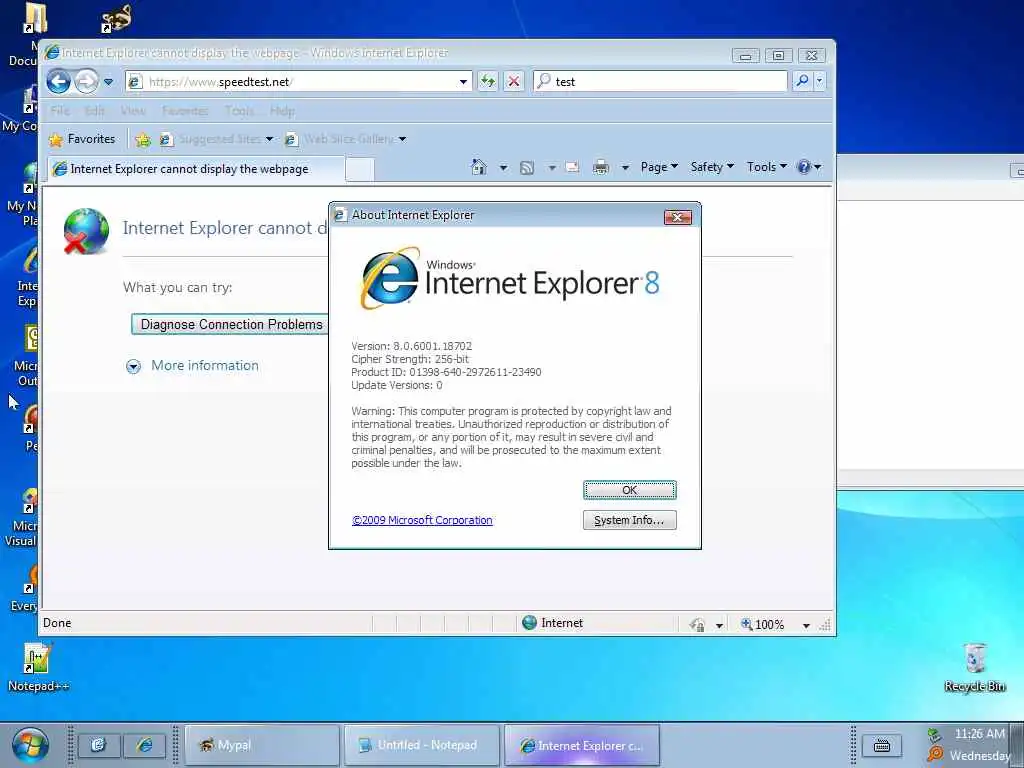
Task: Click the search box containing 'test'
Action: (660, 82)
